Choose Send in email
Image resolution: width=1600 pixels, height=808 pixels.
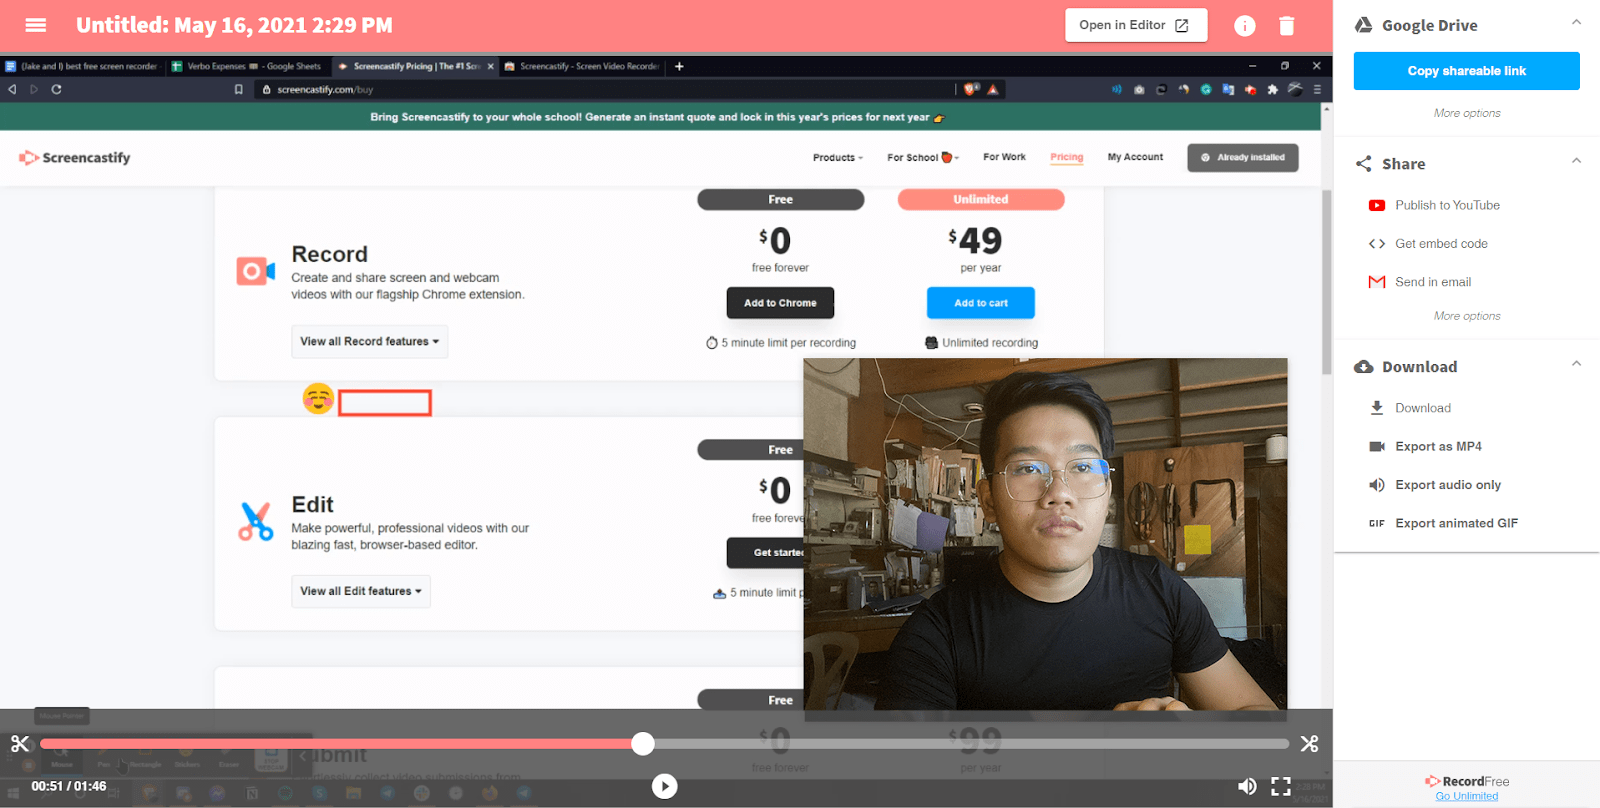(x=1433, y=282)
